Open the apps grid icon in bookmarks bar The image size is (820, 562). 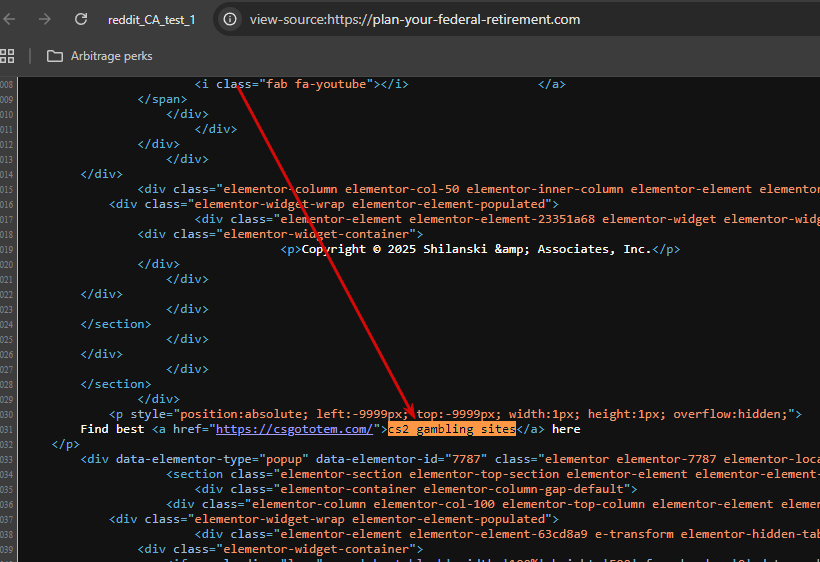pyautogui.click(x=7, y=56)
